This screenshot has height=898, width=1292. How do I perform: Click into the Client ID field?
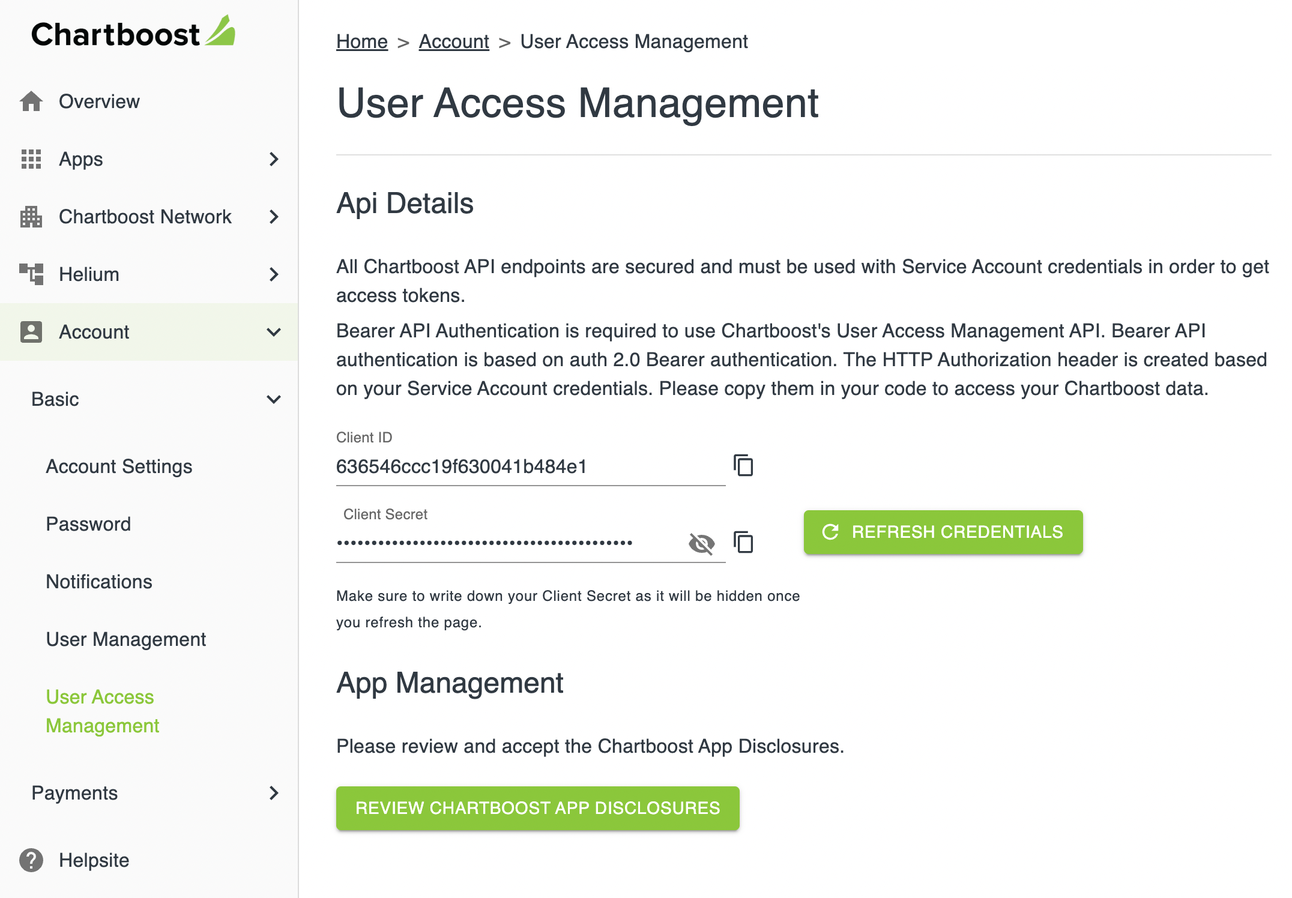pos(530,466)
